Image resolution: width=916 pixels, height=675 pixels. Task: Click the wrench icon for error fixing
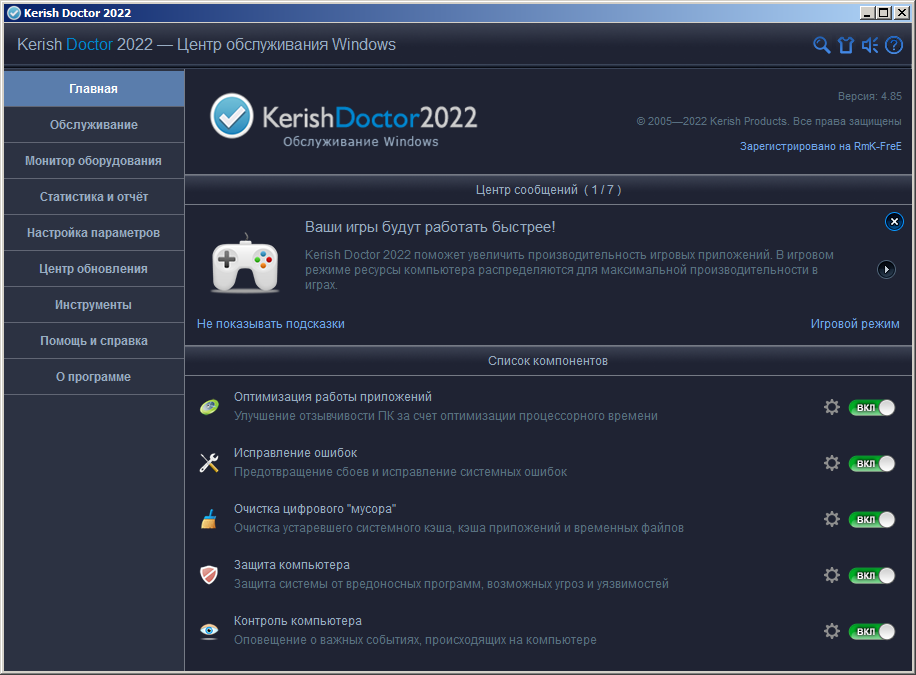pos(209,463)
